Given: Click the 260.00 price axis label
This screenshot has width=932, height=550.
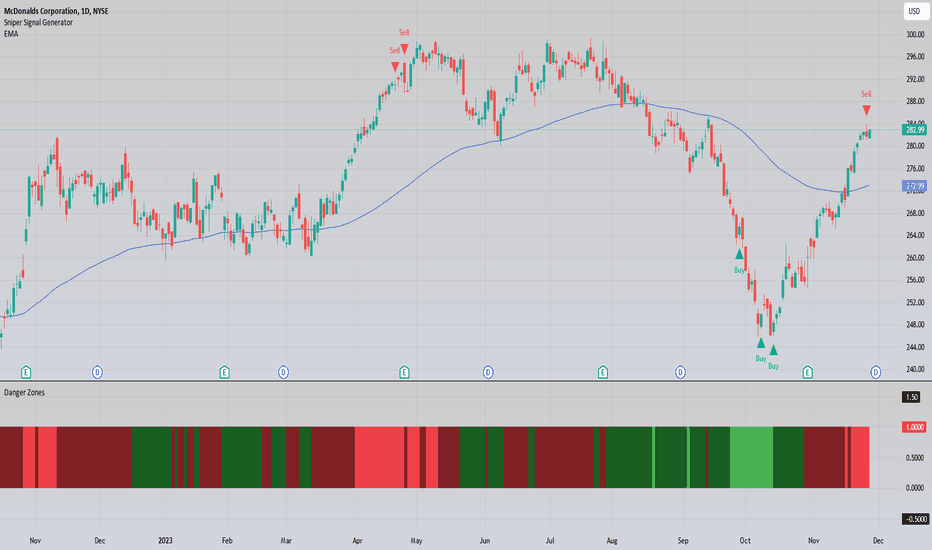Looking at the screenshot, I should (x=915, y=257).
